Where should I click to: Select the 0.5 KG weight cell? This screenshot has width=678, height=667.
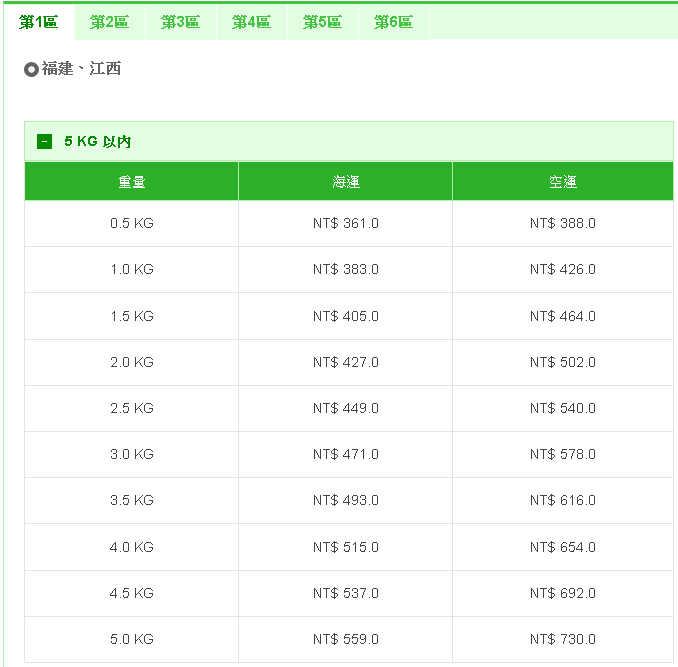pos(132,224)
